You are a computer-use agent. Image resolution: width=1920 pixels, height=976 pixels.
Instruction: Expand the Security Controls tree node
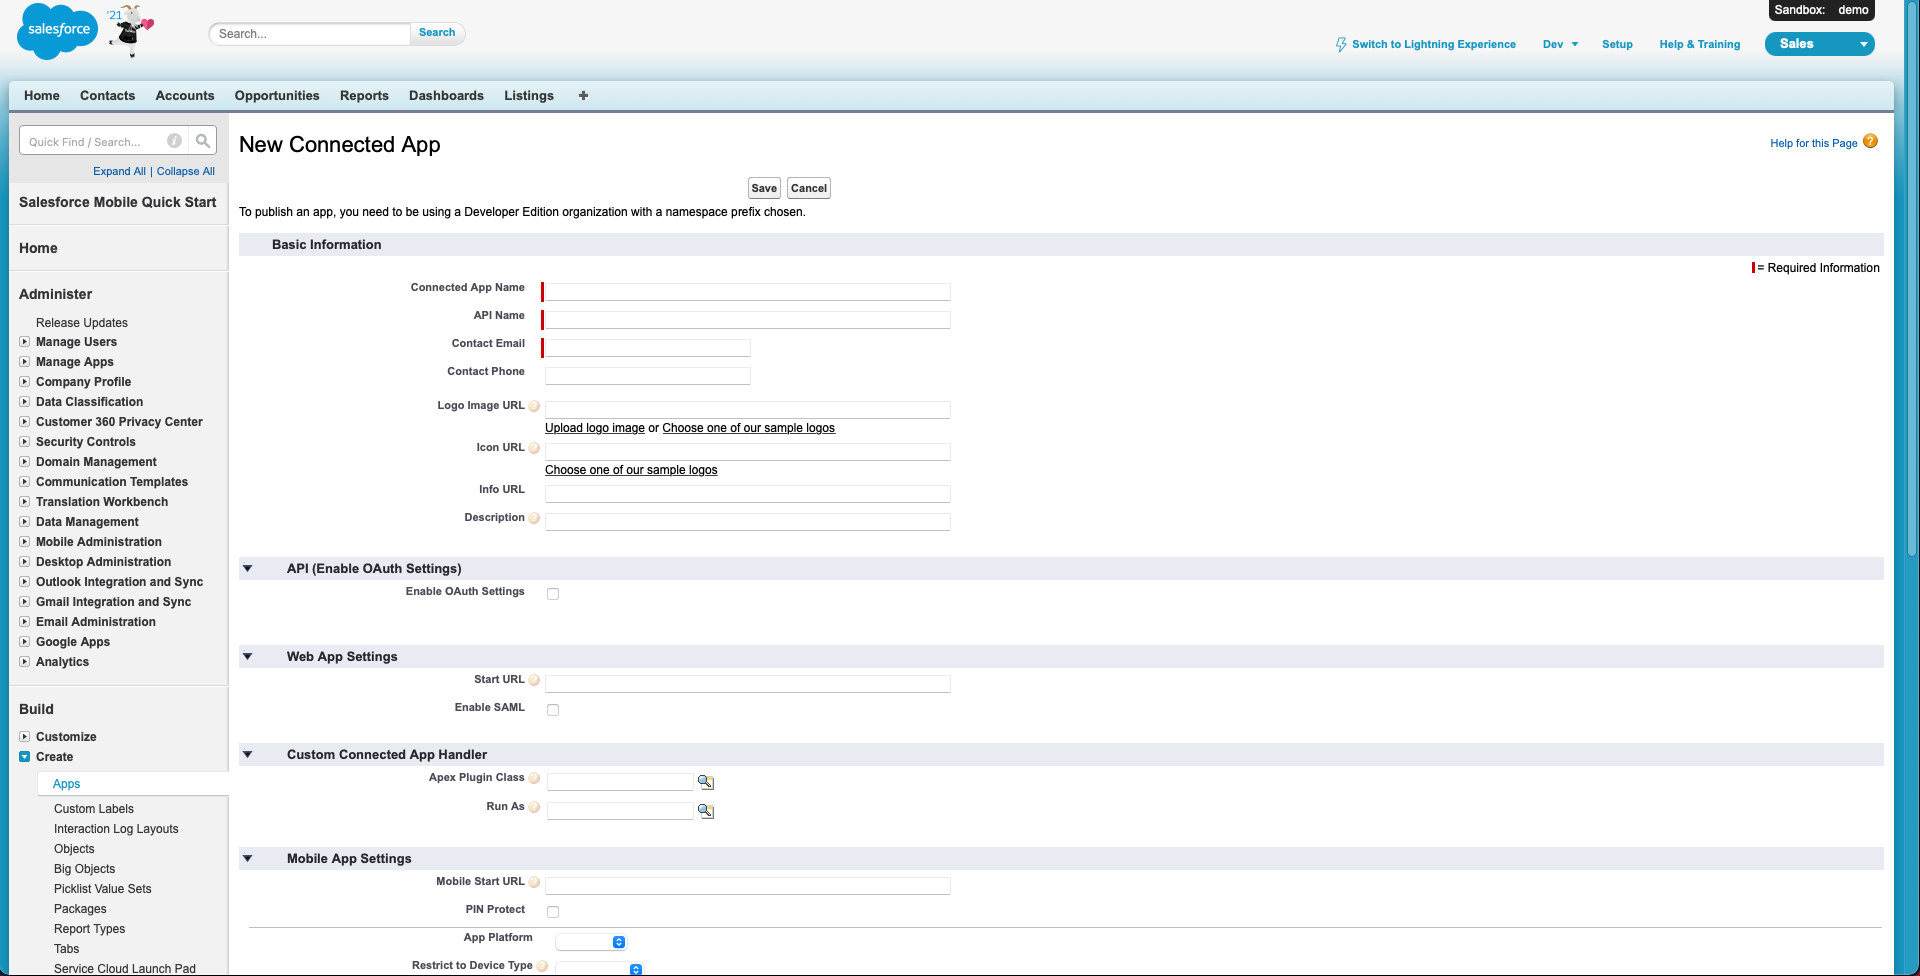coord(25,442)
